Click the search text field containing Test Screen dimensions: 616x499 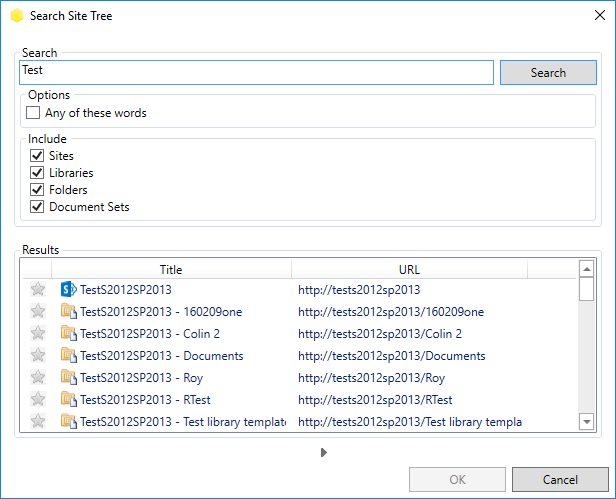coord(257,73)
